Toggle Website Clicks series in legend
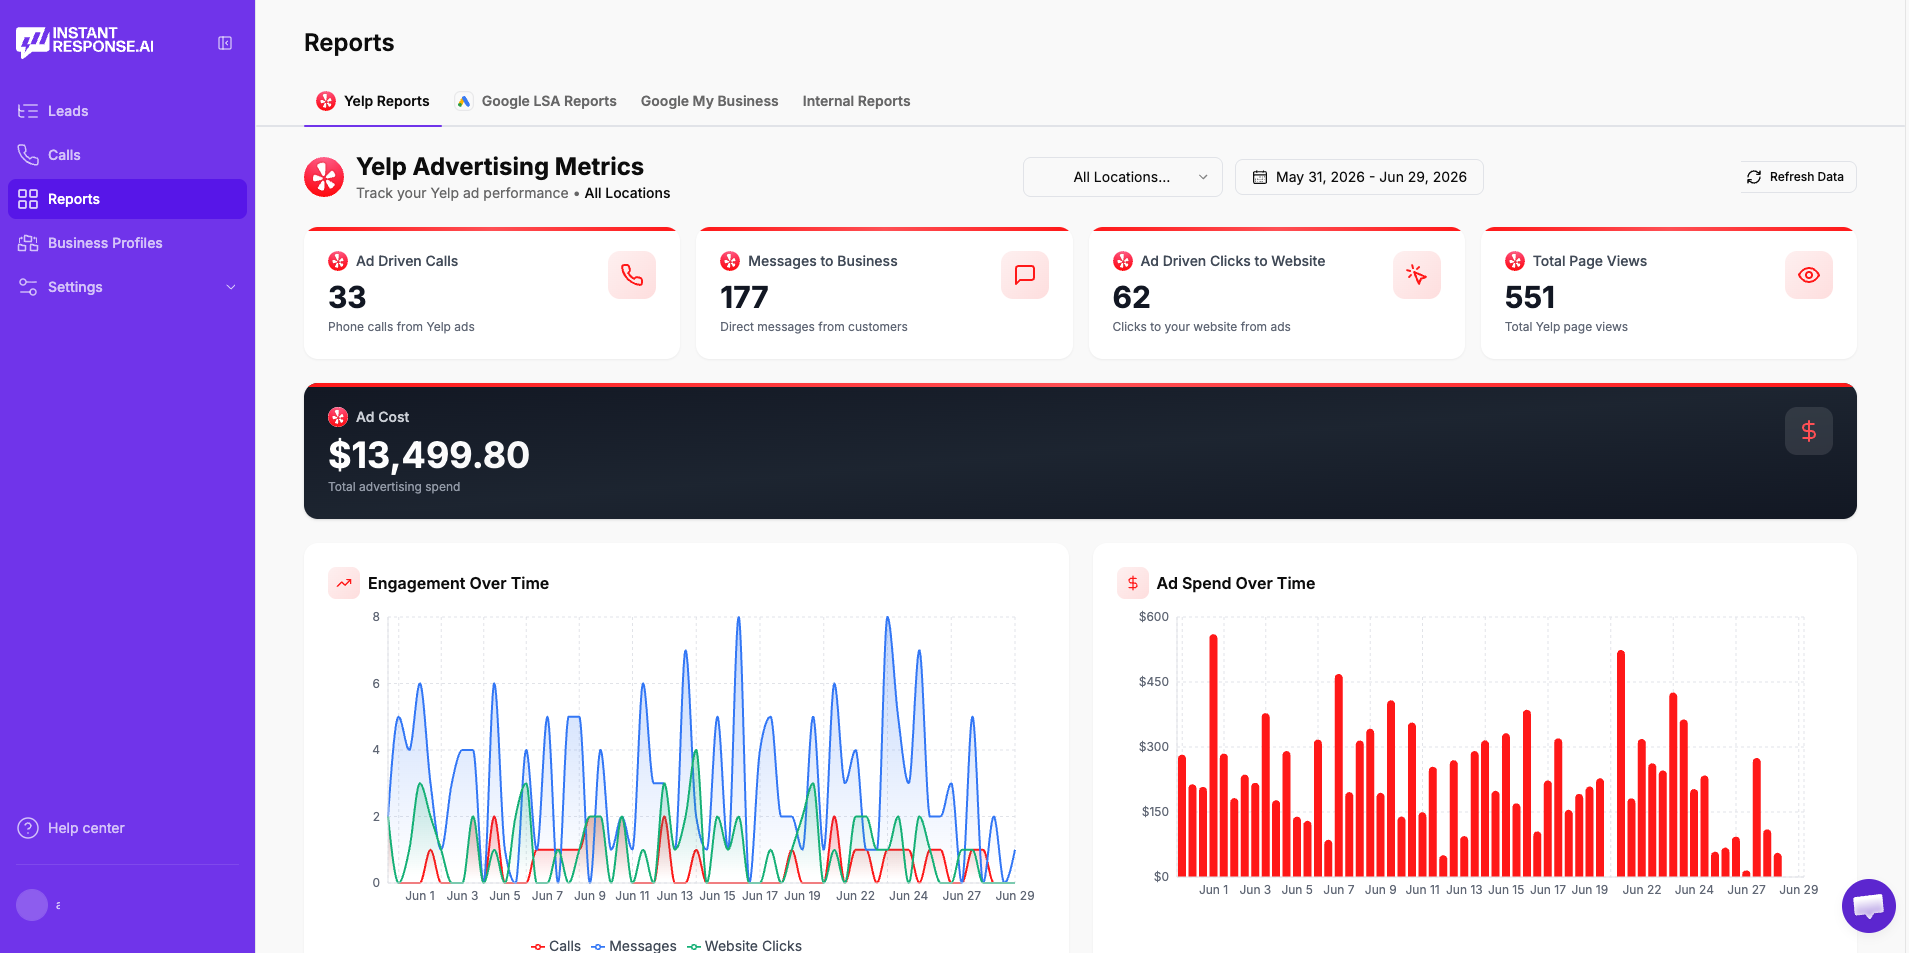Viewport: 1909px width, 953px height. [744, 946]
